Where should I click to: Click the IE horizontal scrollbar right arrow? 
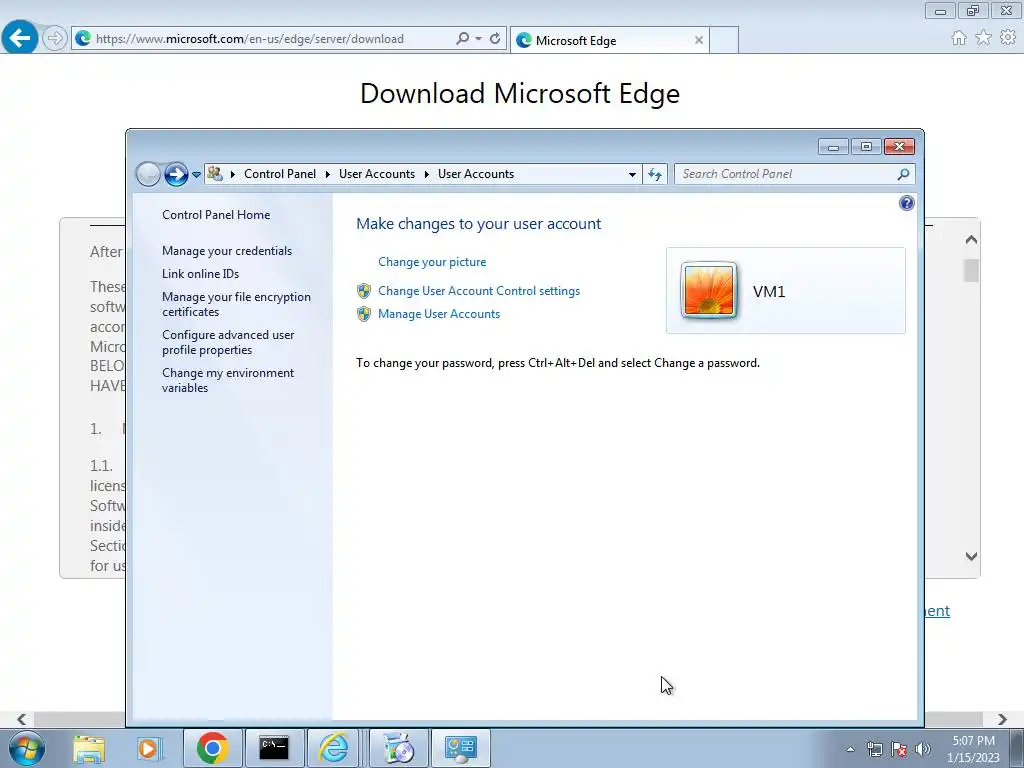click(x=1002, y=719)
